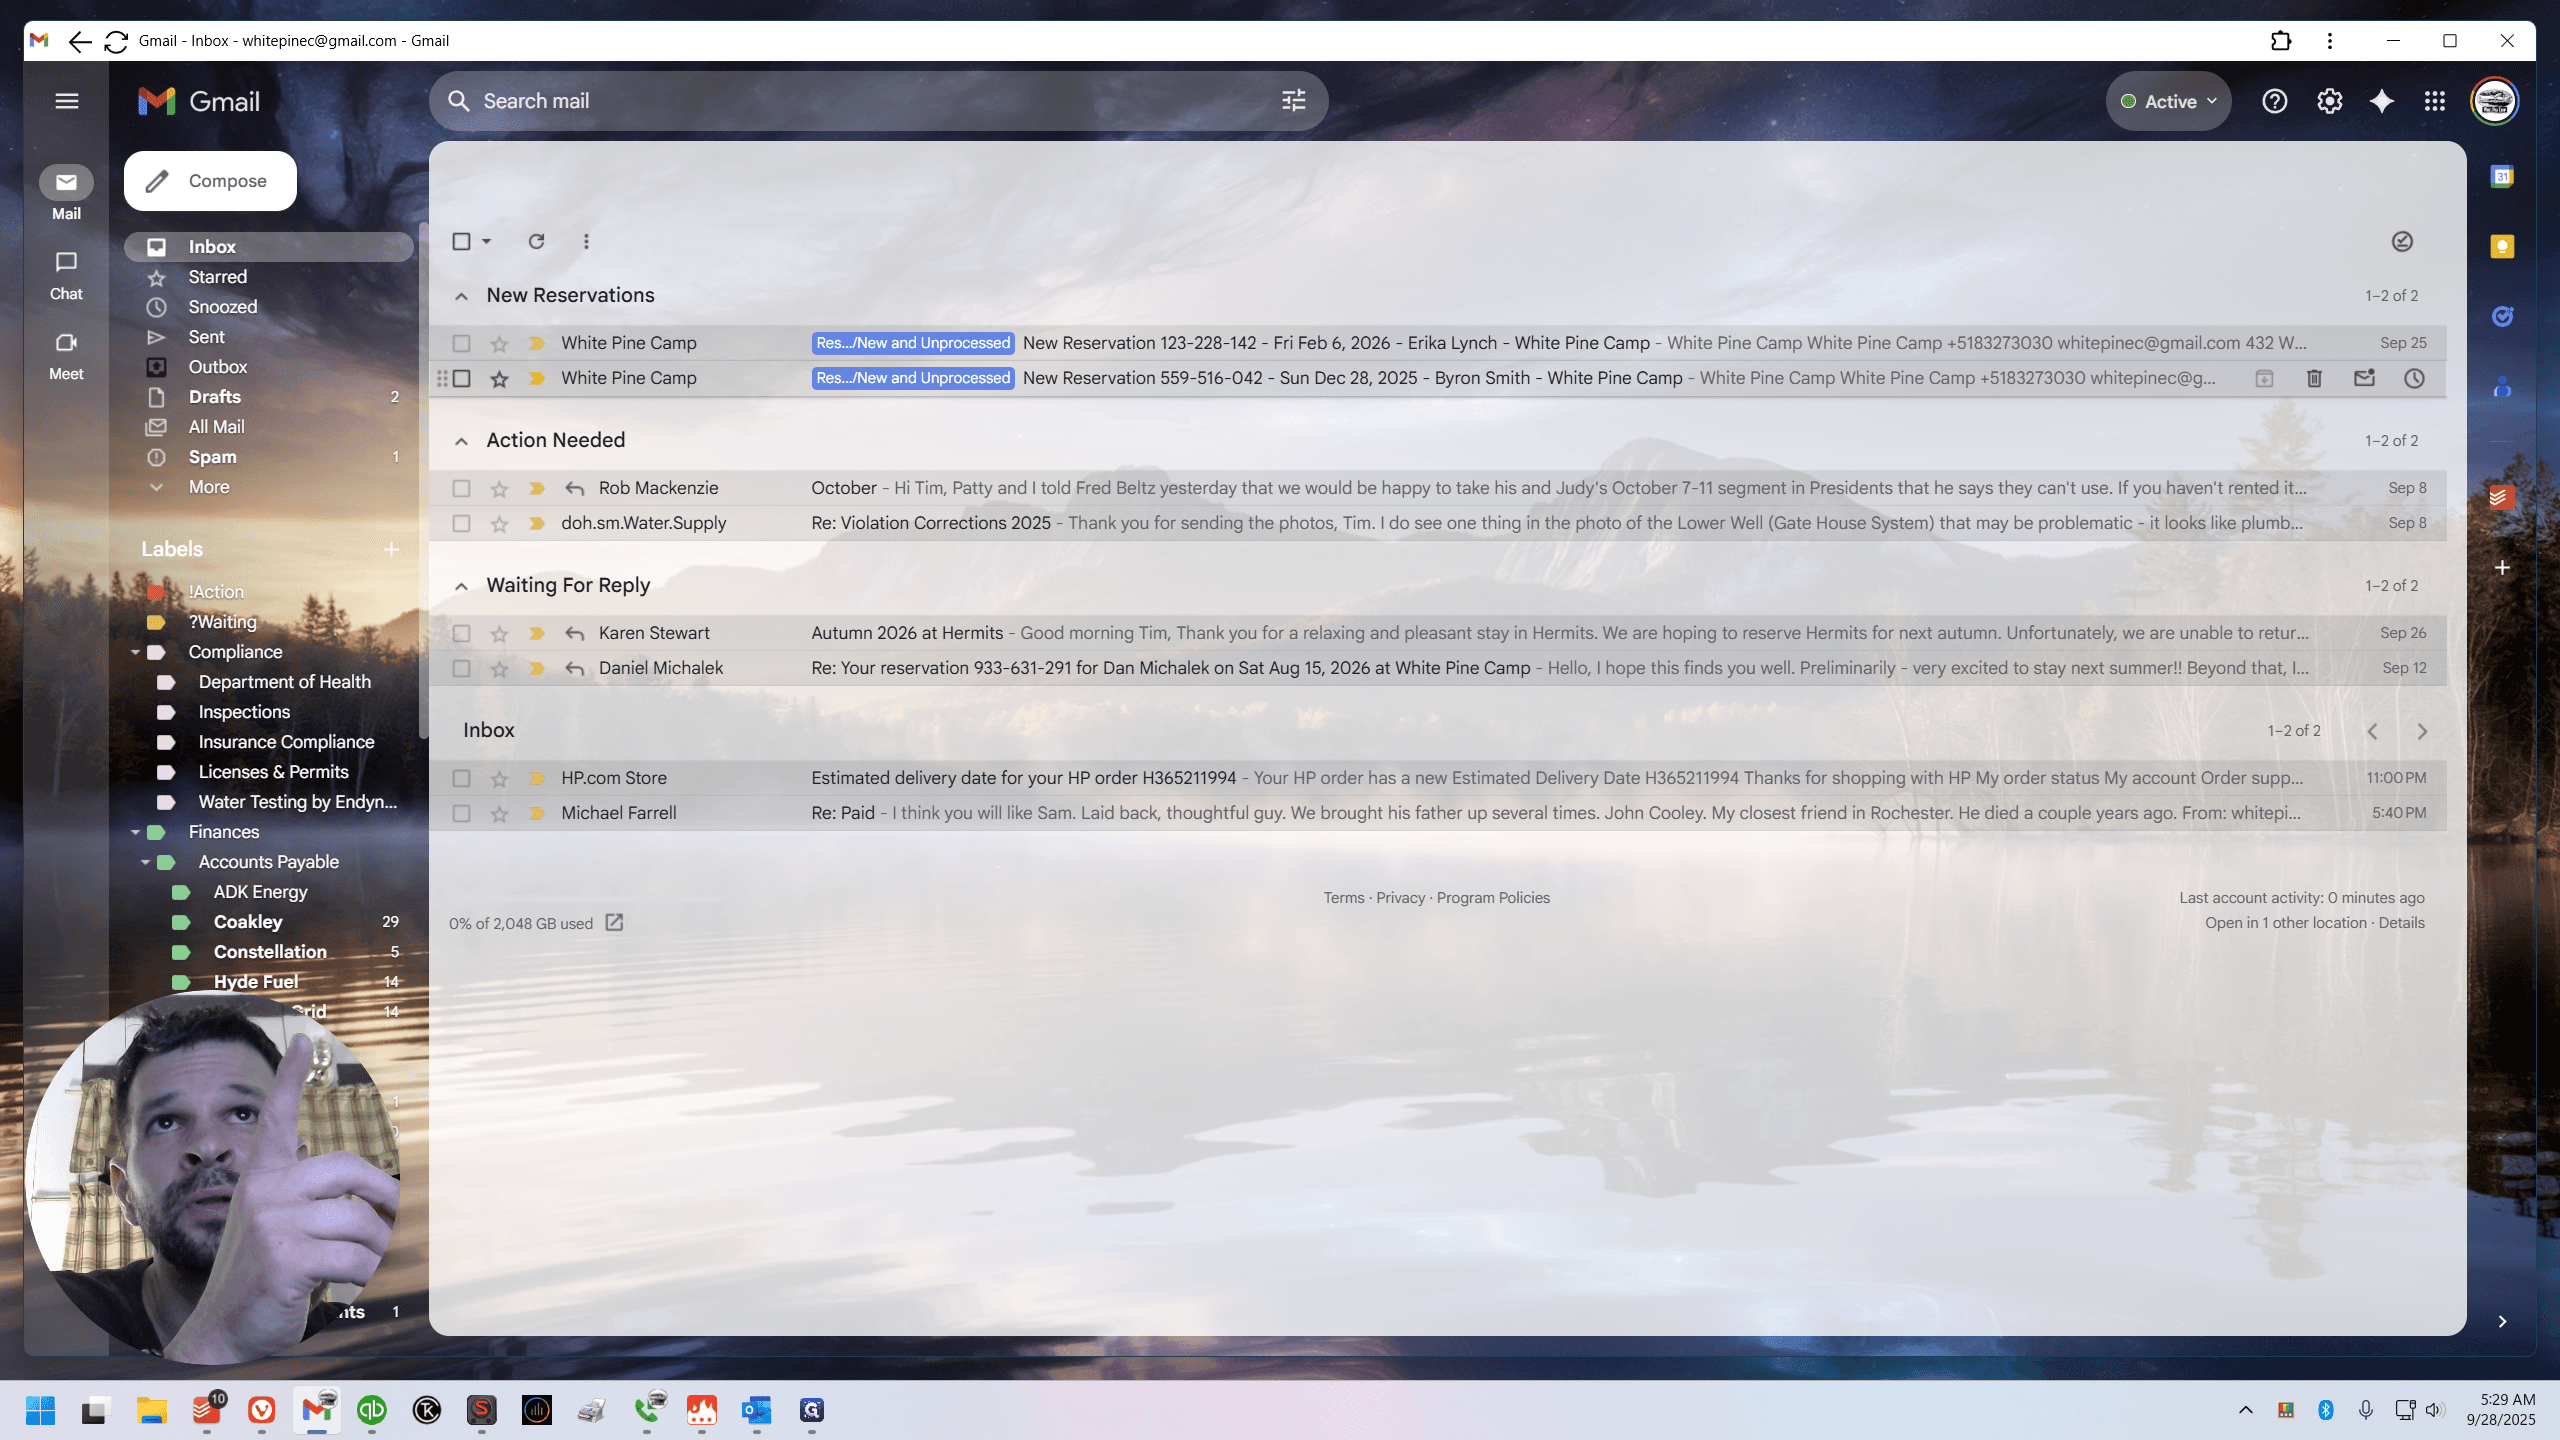Mark Byron Smith email as unread
Screen dimensions: 2560x1440
[2364, 378]
